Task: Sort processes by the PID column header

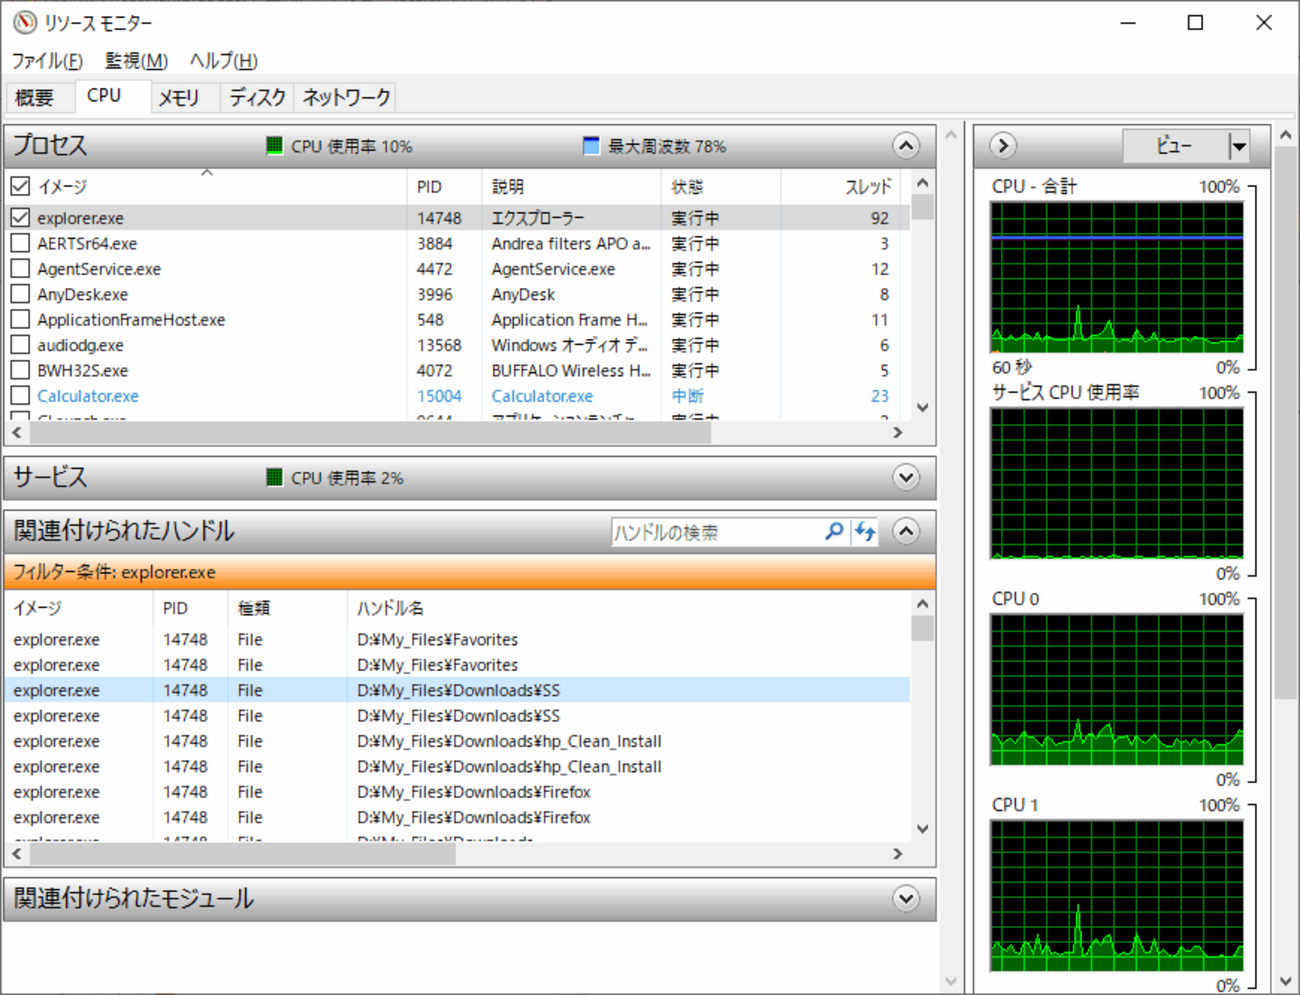Action: coord(430,187)
